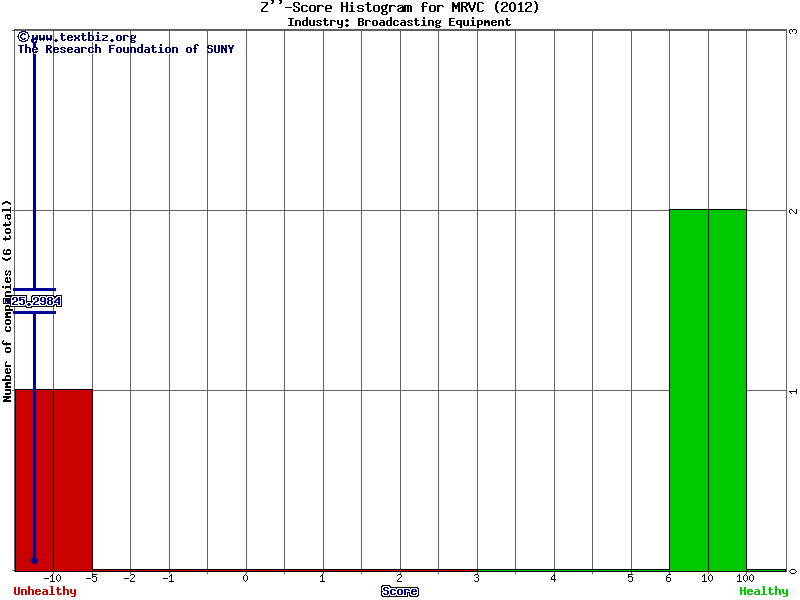Click 'The Research Foundation of SUNY' text
Image resolution: width=800 pixels, height=600 pixels.
[126, 49]
